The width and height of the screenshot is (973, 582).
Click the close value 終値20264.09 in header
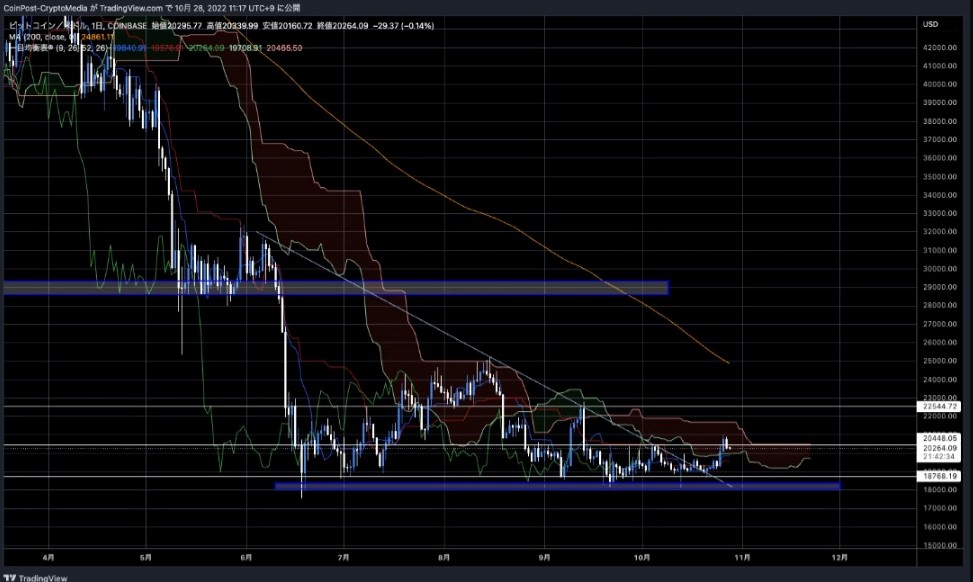coord(343,26)
